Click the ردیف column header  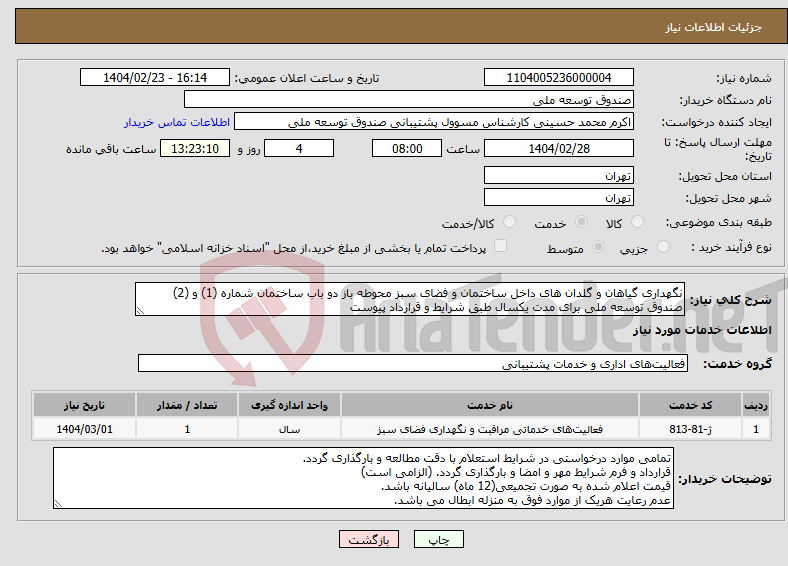click(756, 405)
